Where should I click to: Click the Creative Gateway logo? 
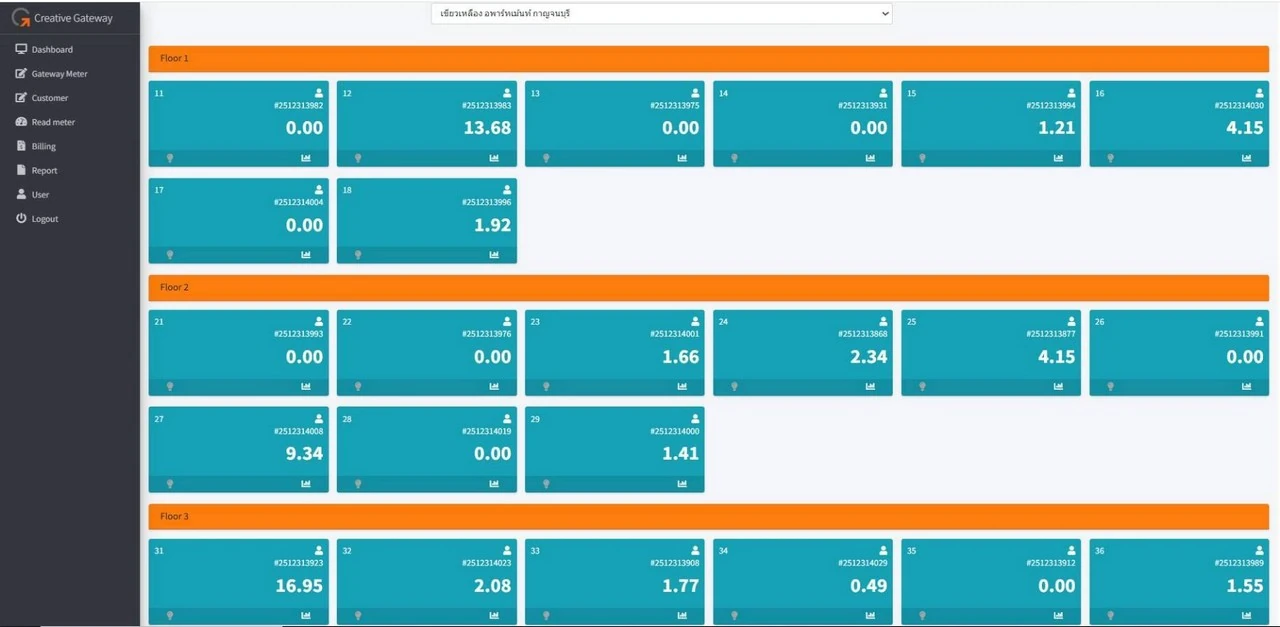(x=62, y=17)
